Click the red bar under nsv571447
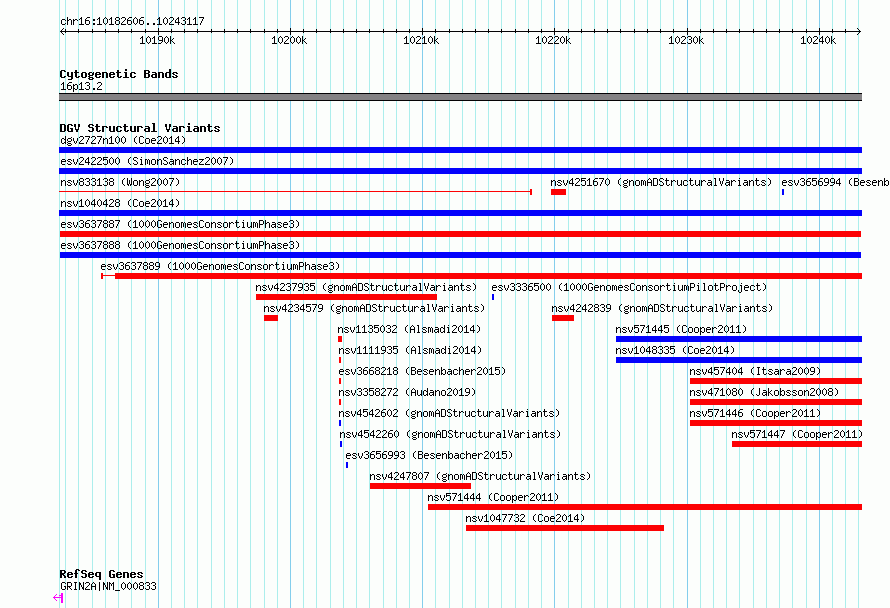This screenshot has height=608, width=890. pos(797,444)
